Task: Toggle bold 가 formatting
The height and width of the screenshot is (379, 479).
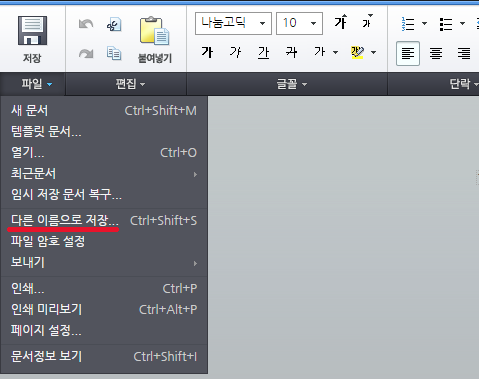Action: click(207, 52)
